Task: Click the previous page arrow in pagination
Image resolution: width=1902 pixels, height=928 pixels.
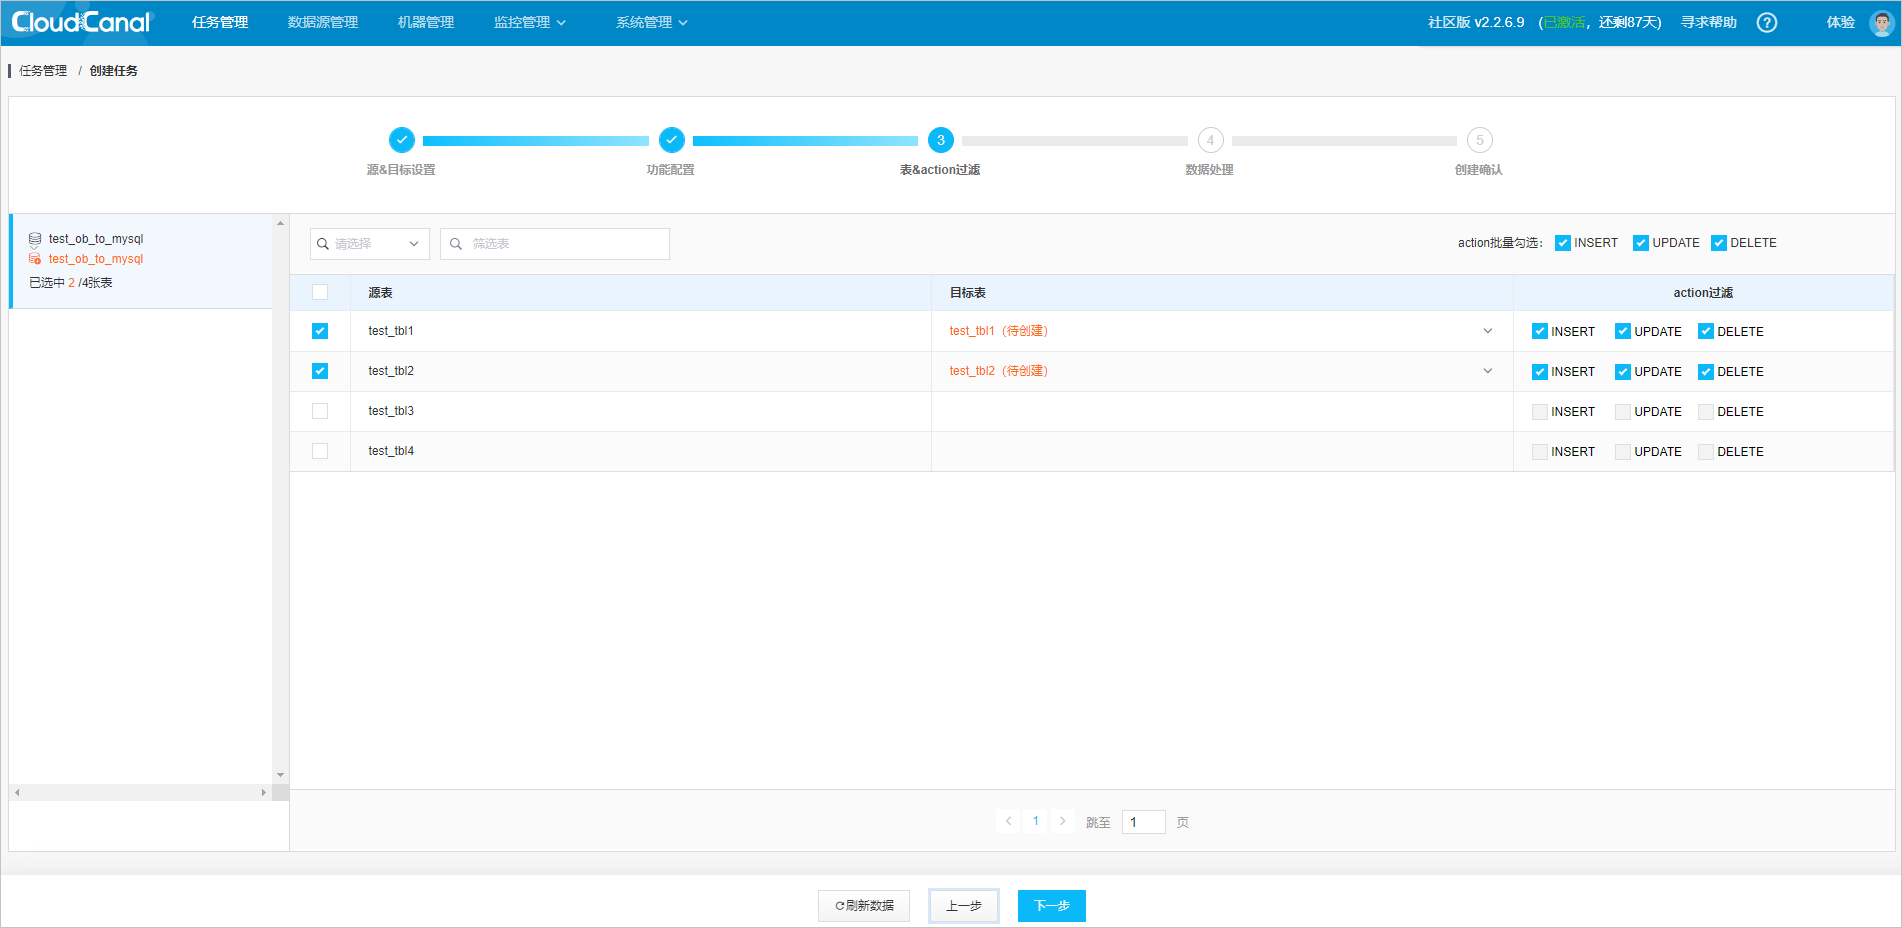Action: pyautogui.click(x=1008, y=821)
